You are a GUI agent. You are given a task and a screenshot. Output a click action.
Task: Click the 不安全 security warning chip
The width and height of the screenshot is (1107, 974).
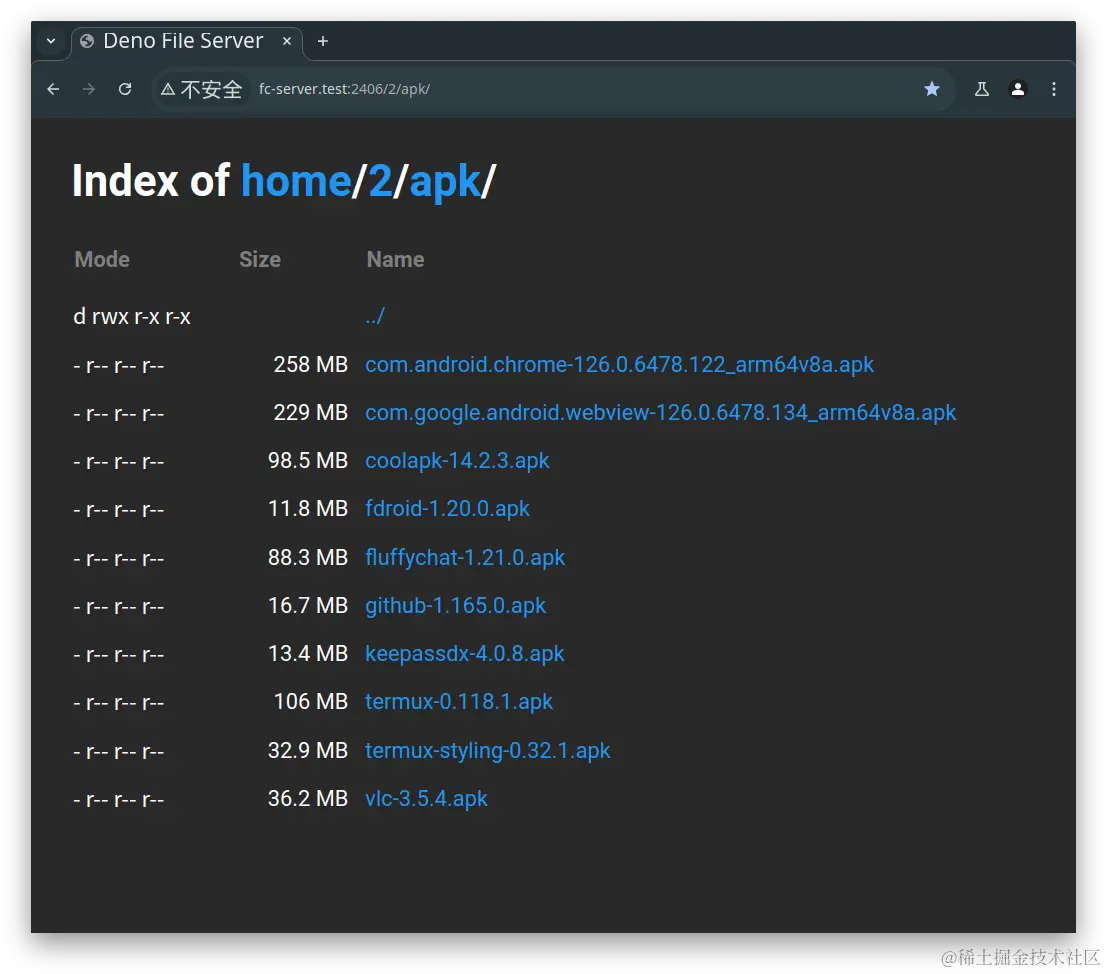click(202, 89)
